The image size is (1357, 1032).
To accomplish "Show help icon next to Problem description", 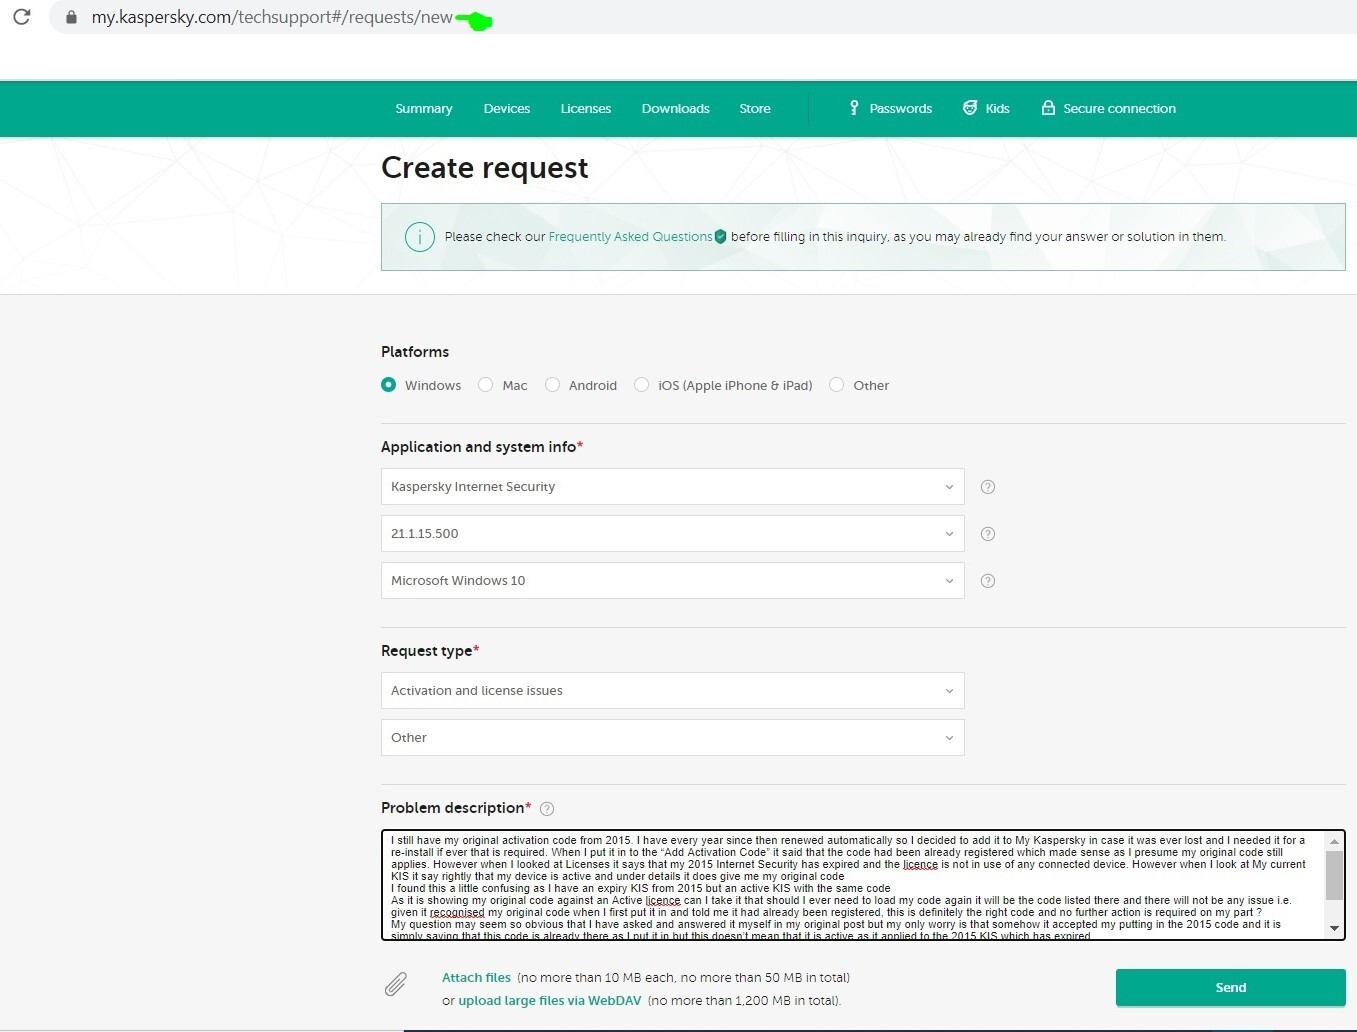I will click(547, 809).
